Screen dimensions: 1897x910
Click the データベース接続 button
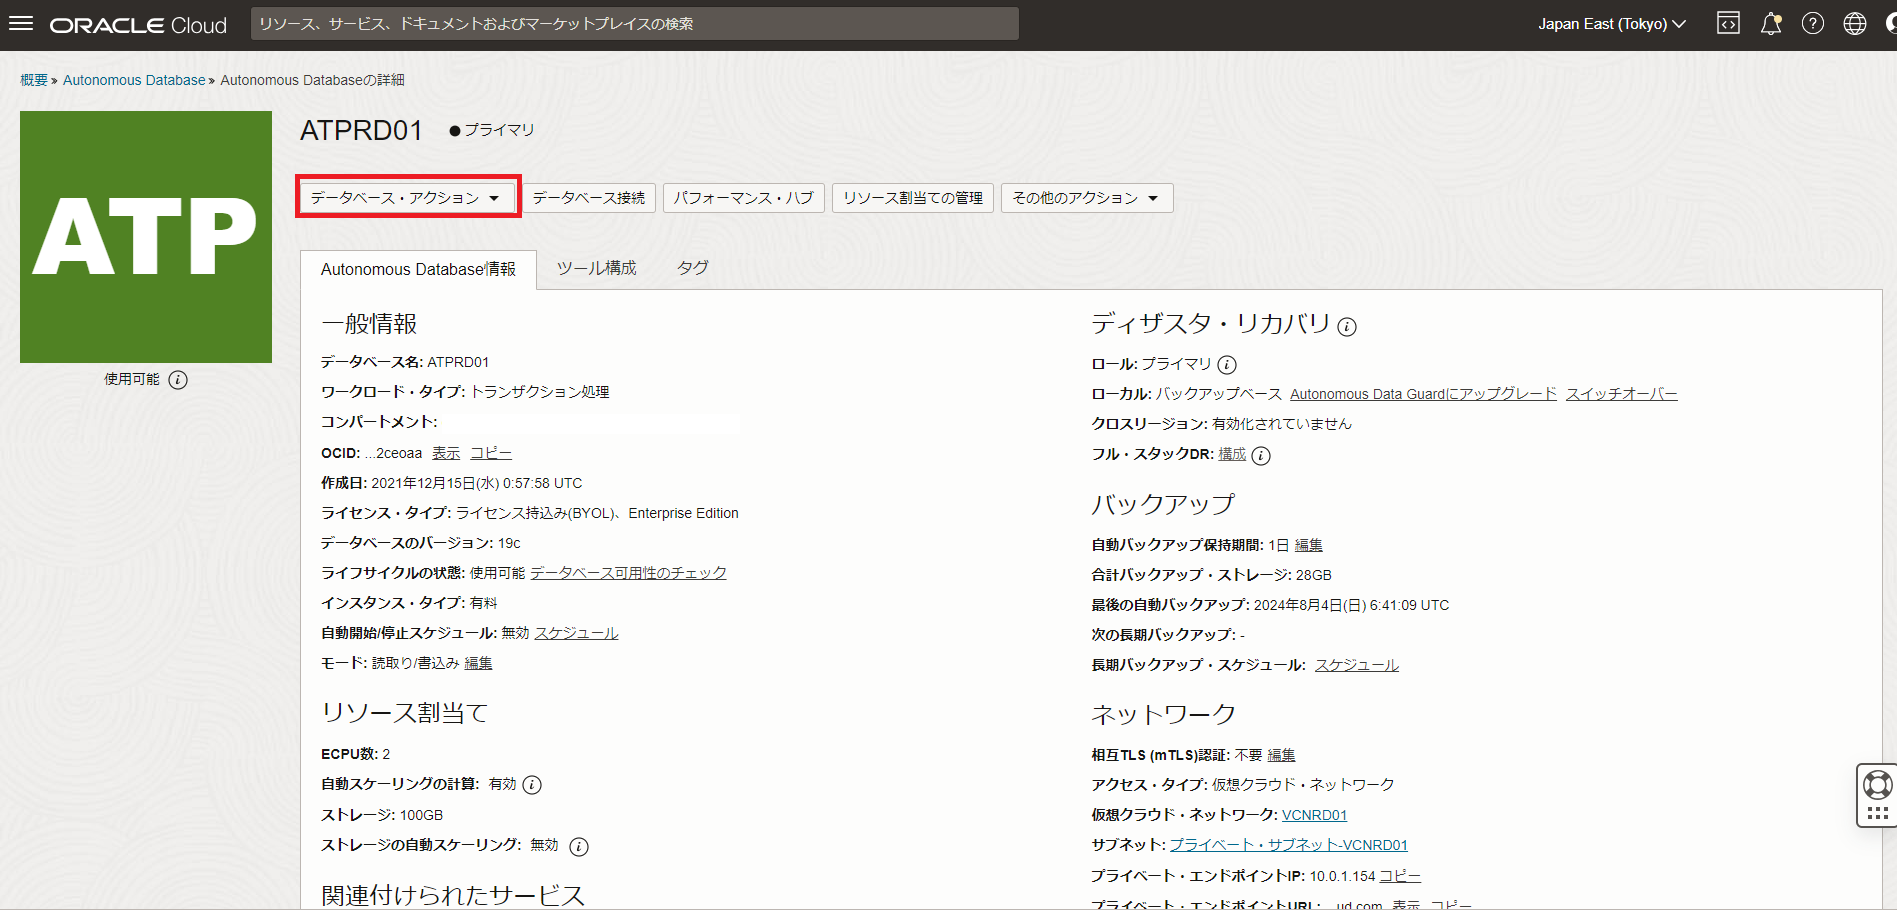[589, 197]
